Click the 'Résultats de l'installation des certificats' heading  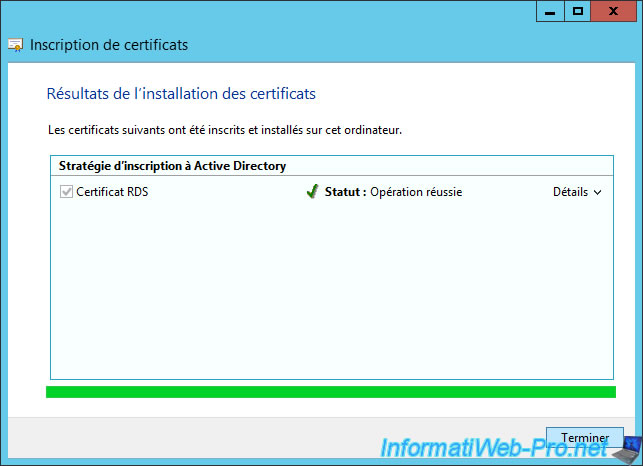pos(181,94)
